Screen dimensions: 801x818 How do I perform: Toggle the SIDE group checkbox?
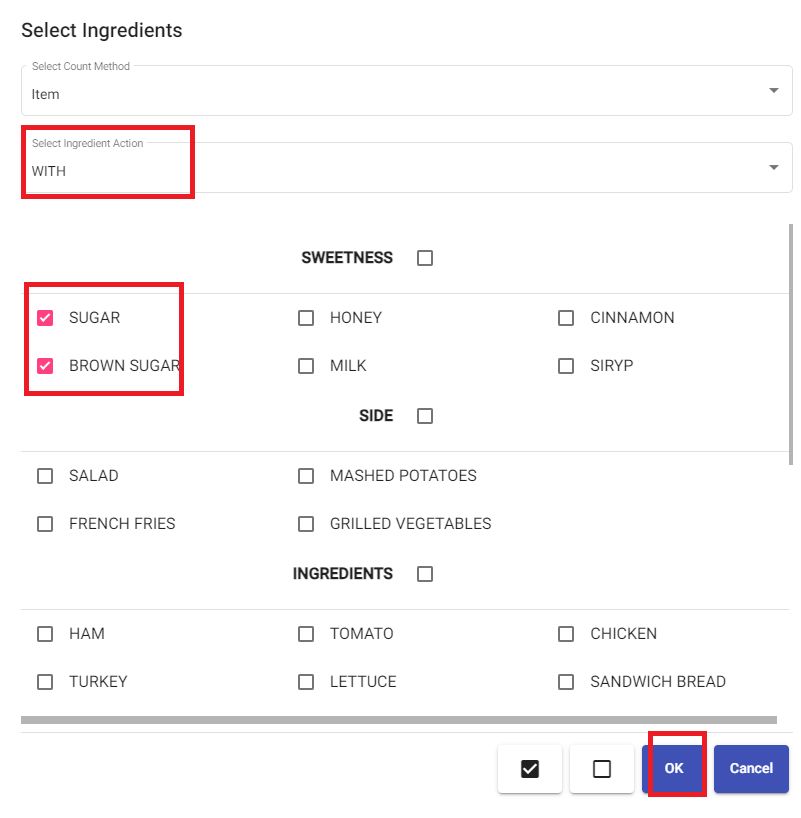(x=425, y=416)
